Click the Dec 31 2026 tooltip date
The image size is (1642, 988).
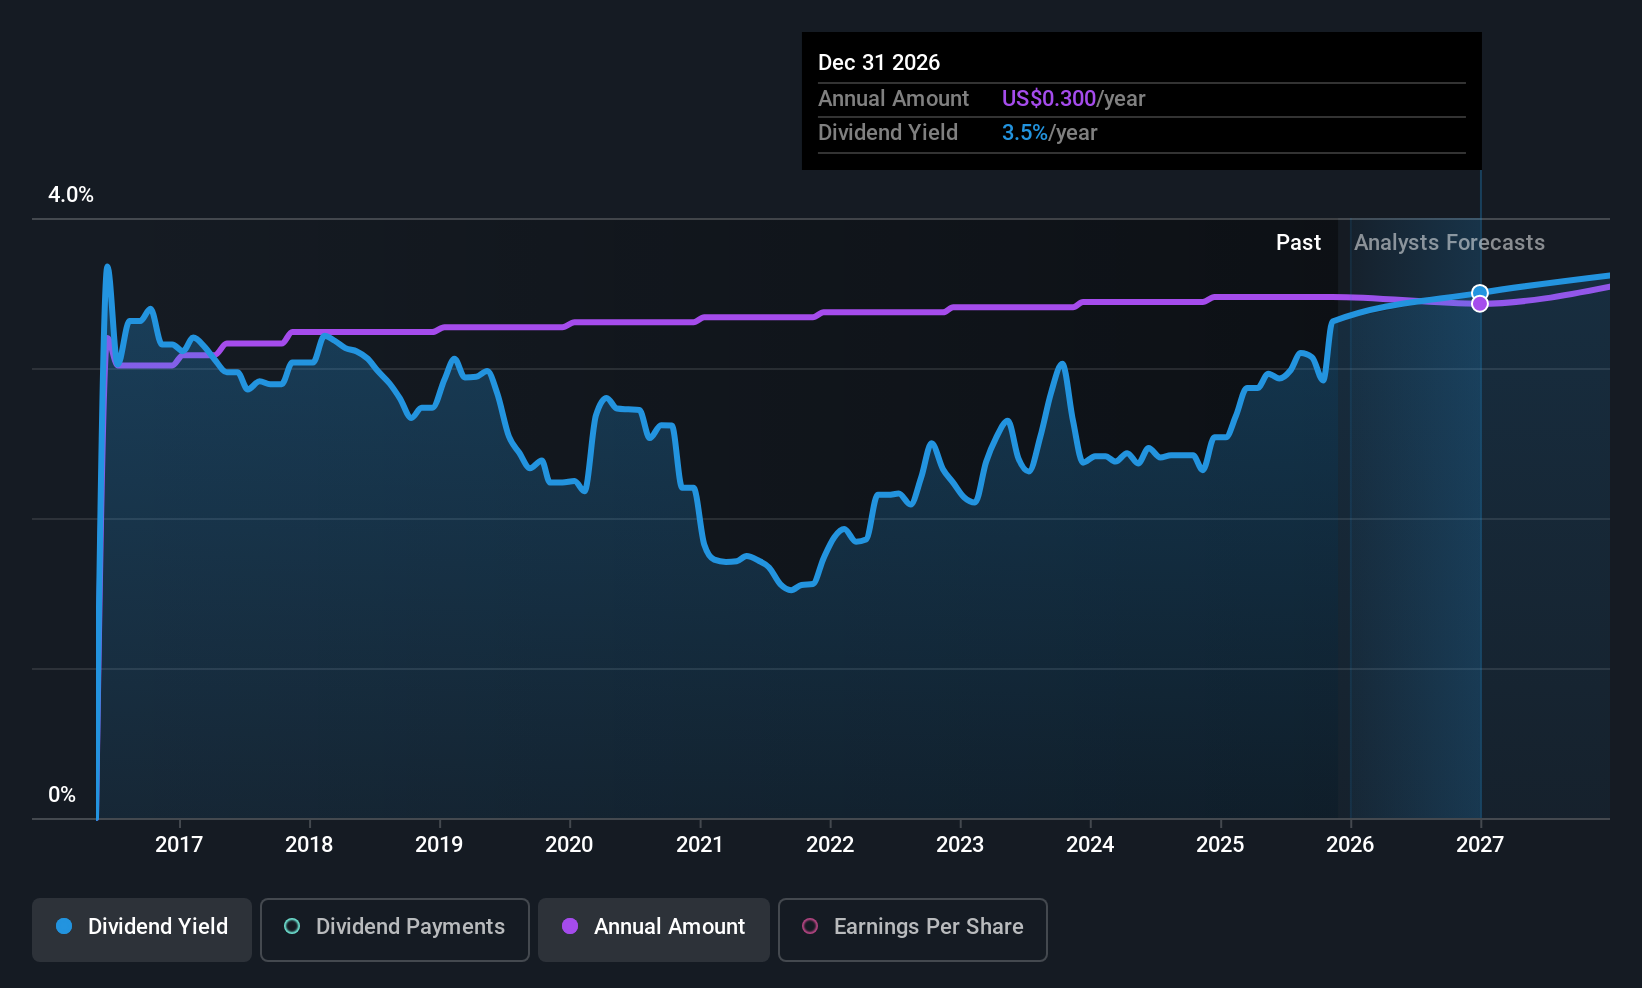pyautogui.click(x=879, y=63)
